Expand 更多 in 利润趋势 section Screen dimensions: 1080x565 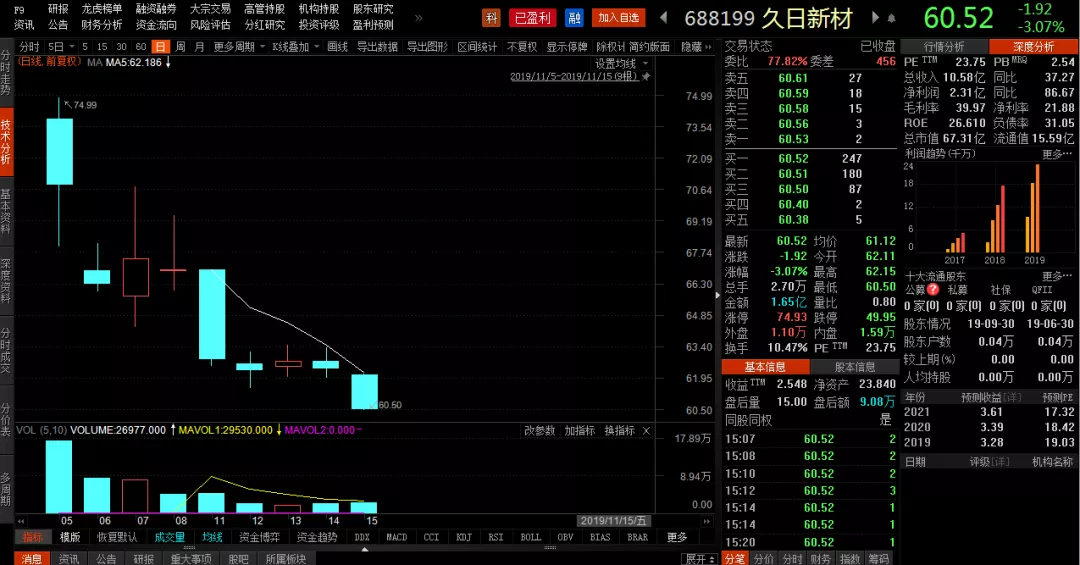click(x=1057, y=154)
